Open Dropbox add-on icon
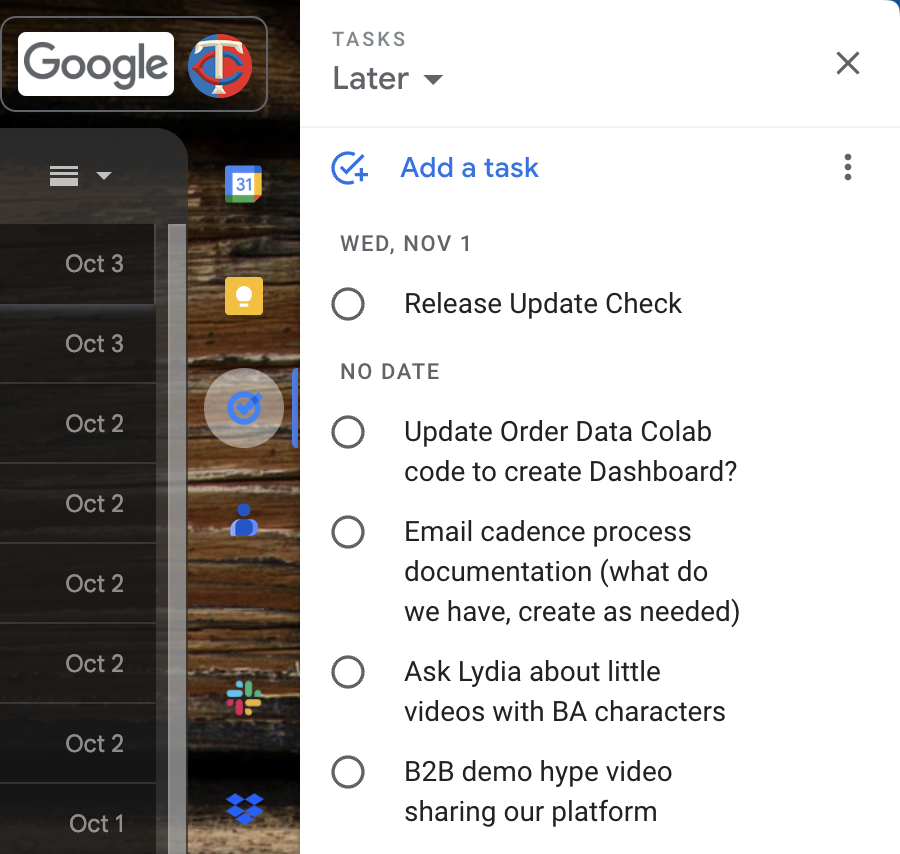Screen dimensions: 900x854 (x=243, y=807)
